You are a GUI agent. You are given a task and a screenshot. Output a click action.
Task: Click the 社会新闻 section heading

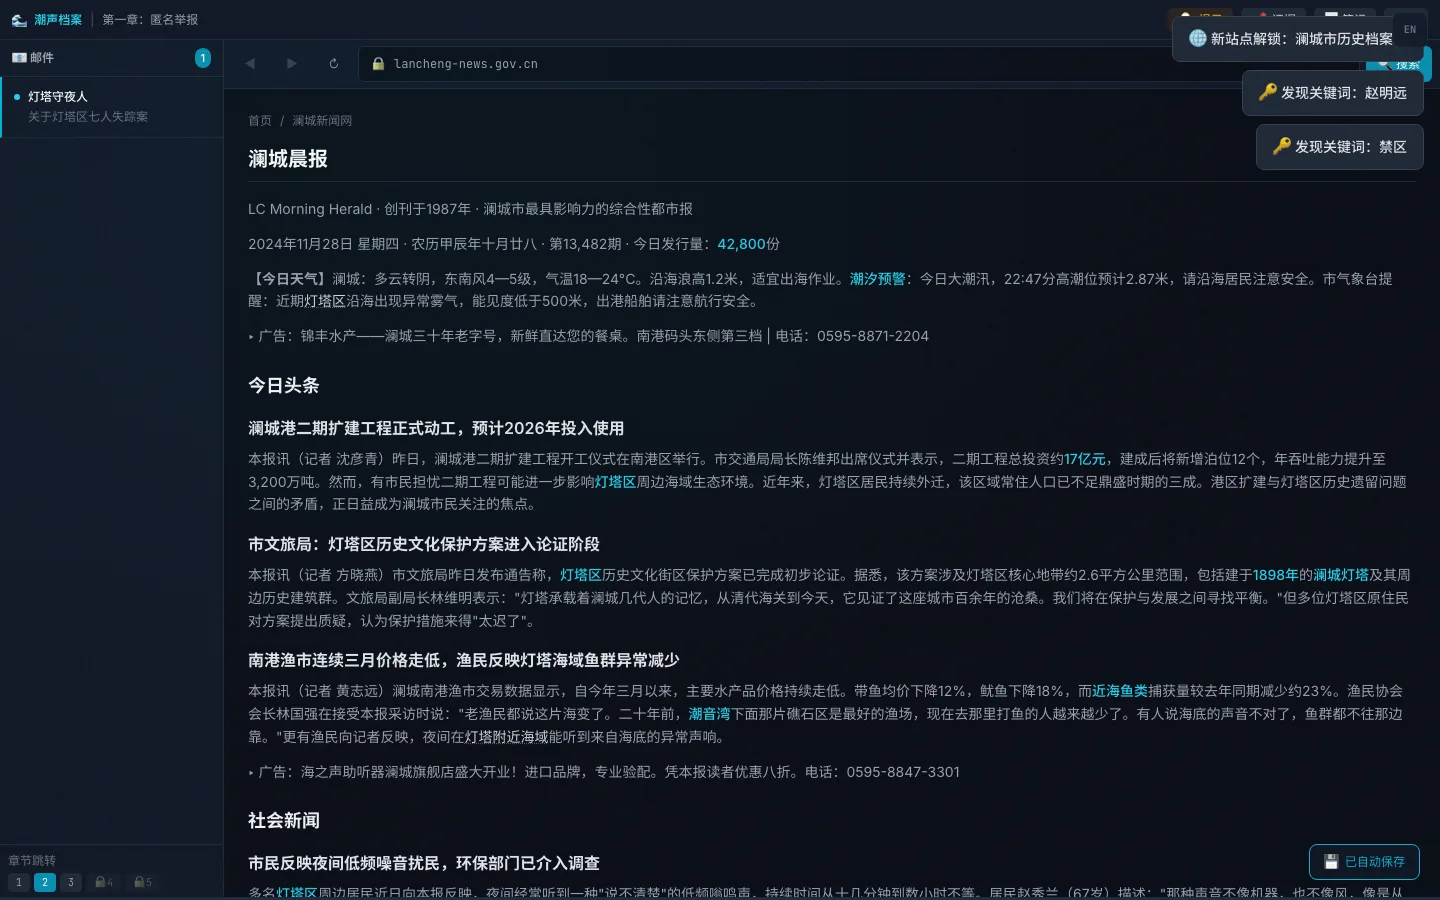[x=284, y=820]
